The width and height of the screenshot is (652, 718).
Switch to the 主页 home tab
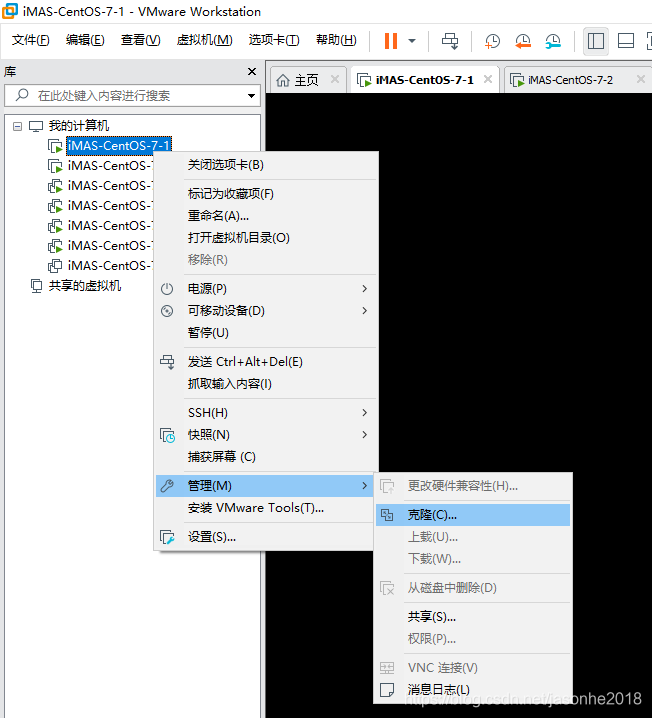[306, 80]
